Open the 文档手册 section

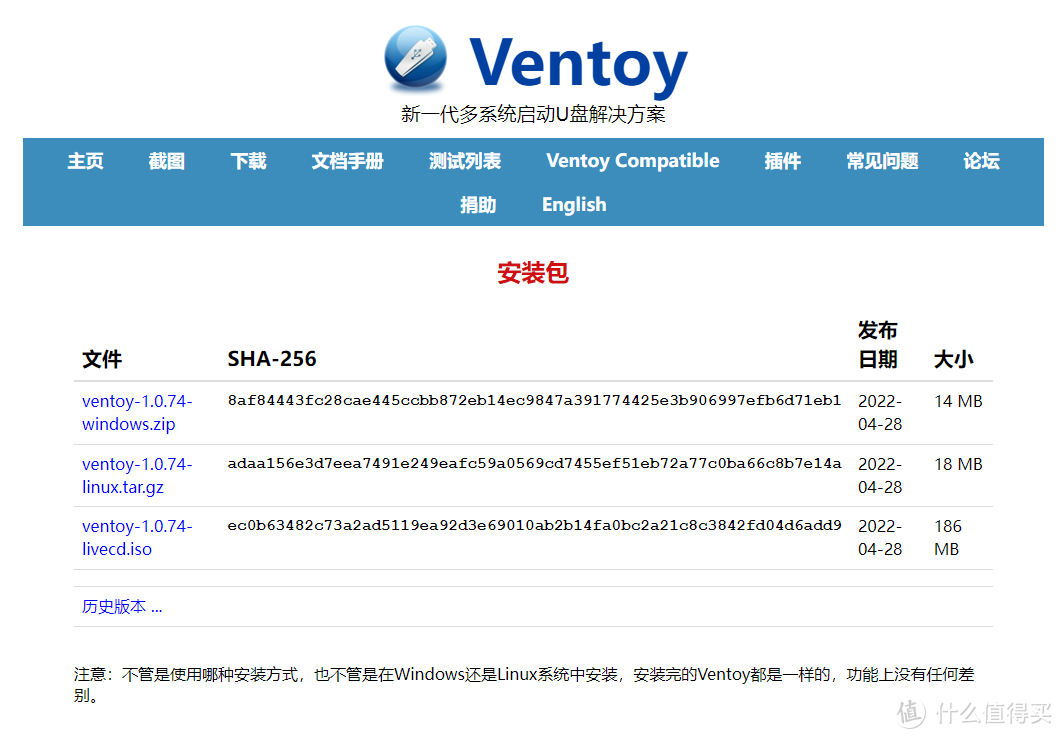tap(347, 161)
